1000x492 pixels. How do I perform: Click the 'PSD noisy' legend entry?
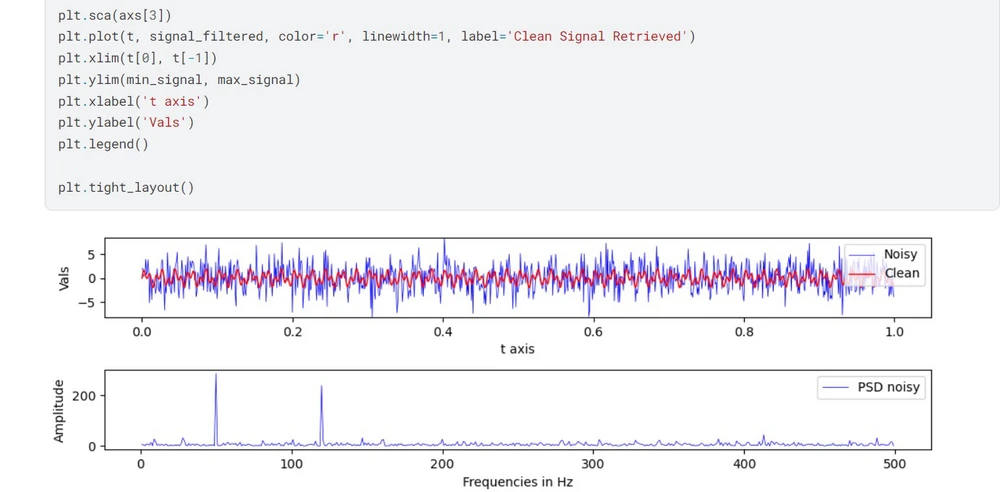888,388
